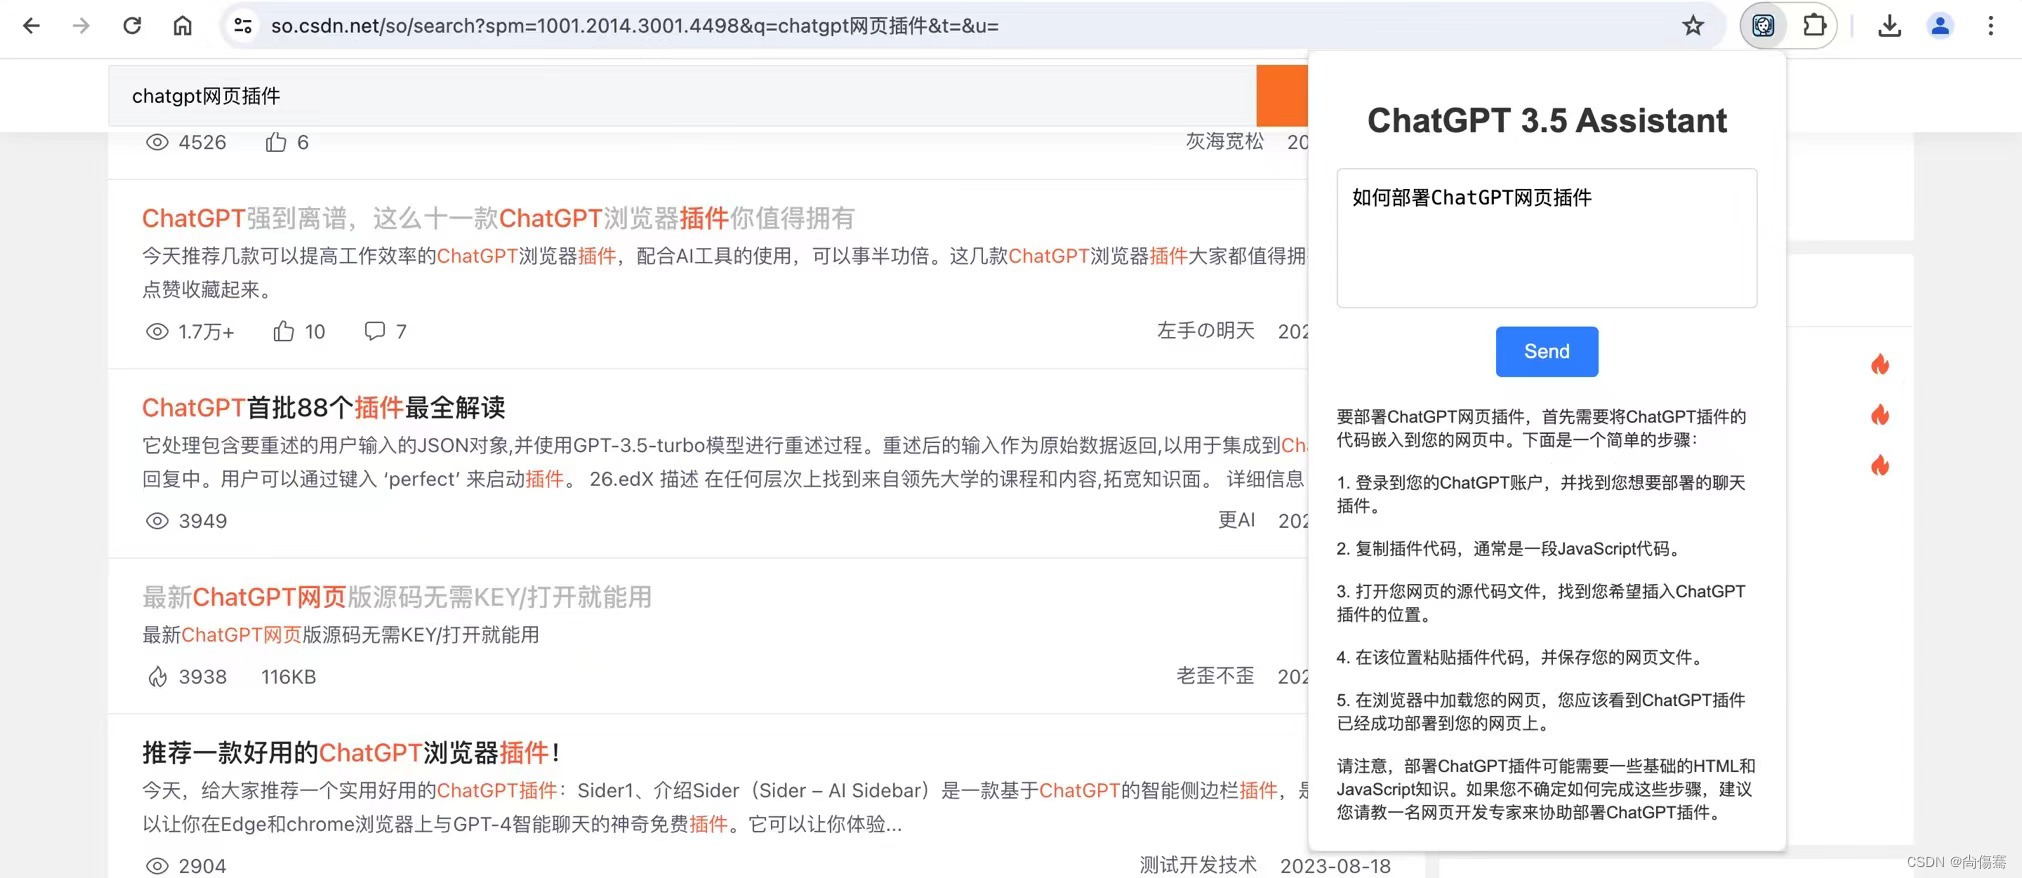The height and width of the screenshot is (878, 2022).
Task: Click response step 3 about 打开源代码文件
Action: point(1541,603)
